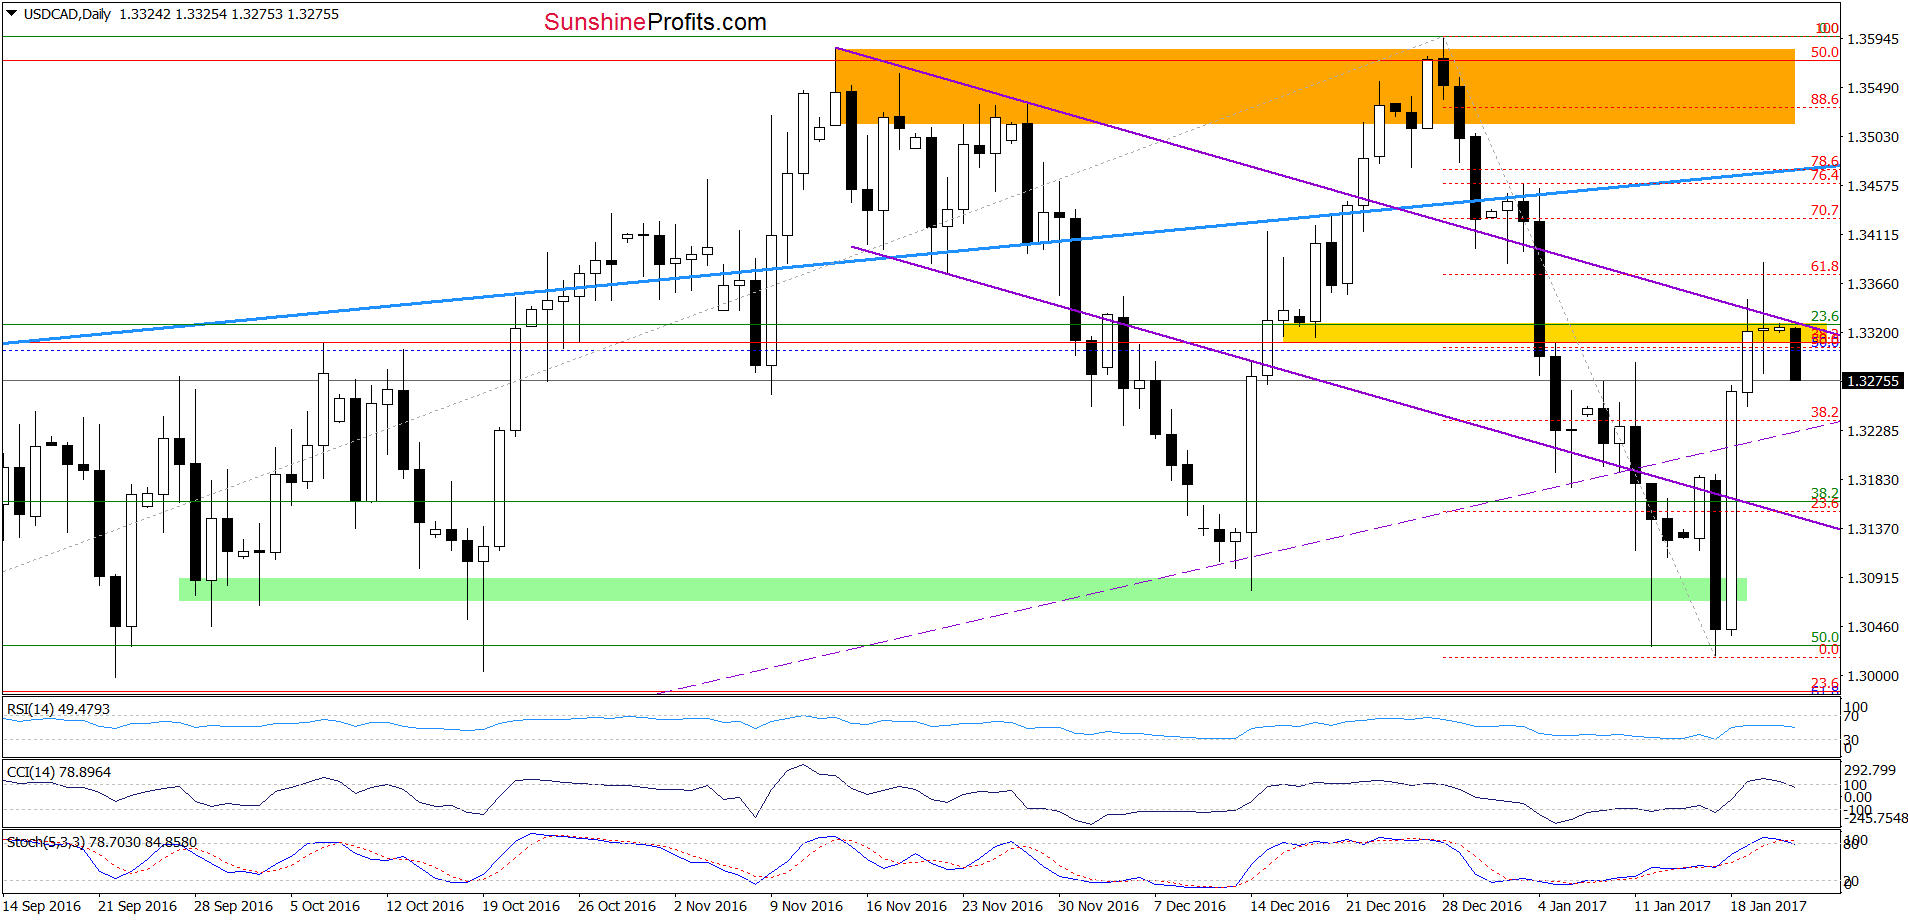
Task: Click the 1.30000 price axis value
Action: 1872,676
